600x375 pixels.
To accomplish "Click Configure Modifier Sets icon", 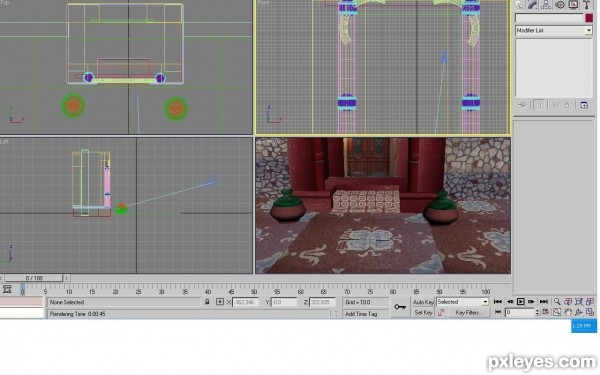I will 584,105.
